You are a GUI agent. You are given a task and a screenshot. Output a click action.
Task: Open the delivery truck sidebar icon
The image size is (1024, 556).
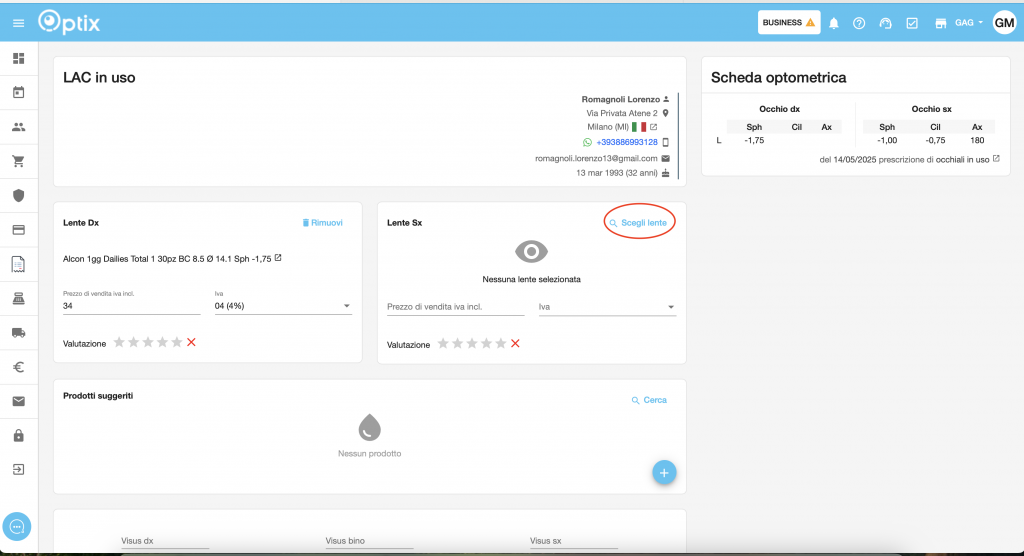point(18,333)
